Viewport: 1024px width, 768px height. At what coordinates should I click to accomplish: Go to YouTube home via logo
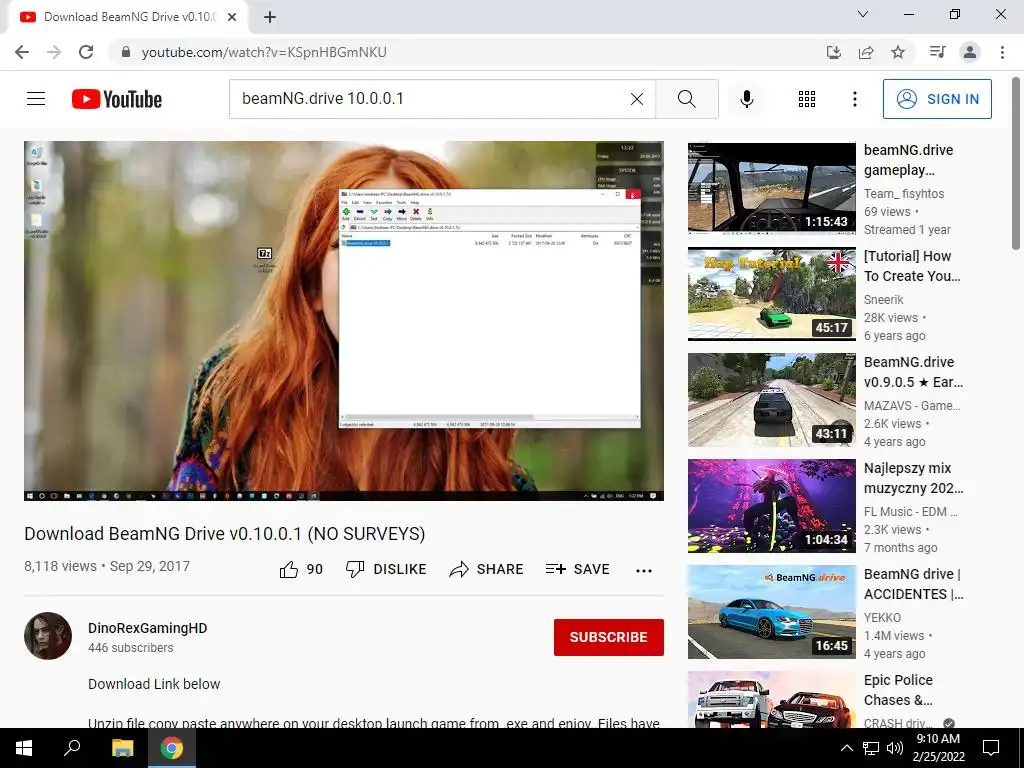117,99
